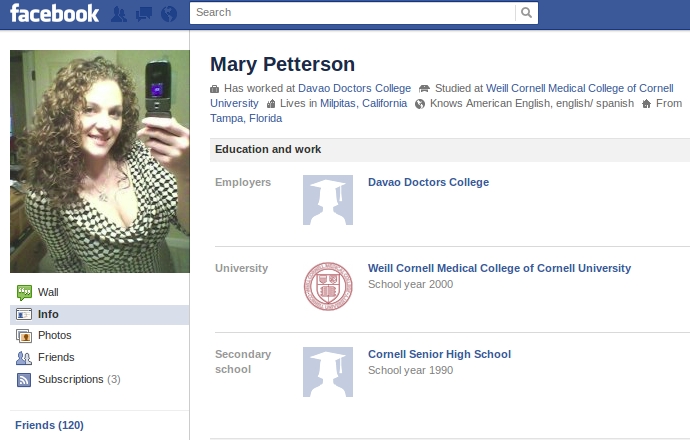690x440 pixels.
Task: Open Mary Petterson's profile photo
Action: 100,161
